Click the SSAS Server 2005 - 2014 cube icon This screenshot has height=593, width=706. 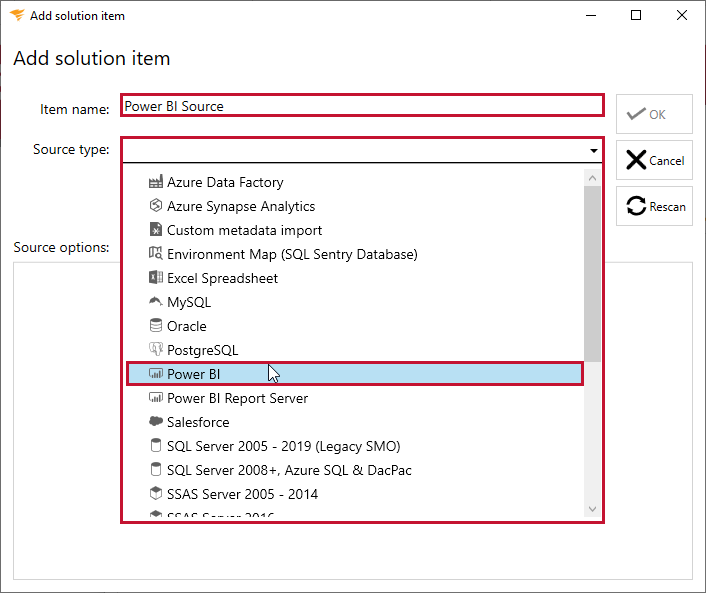click(x=155, y=493)
